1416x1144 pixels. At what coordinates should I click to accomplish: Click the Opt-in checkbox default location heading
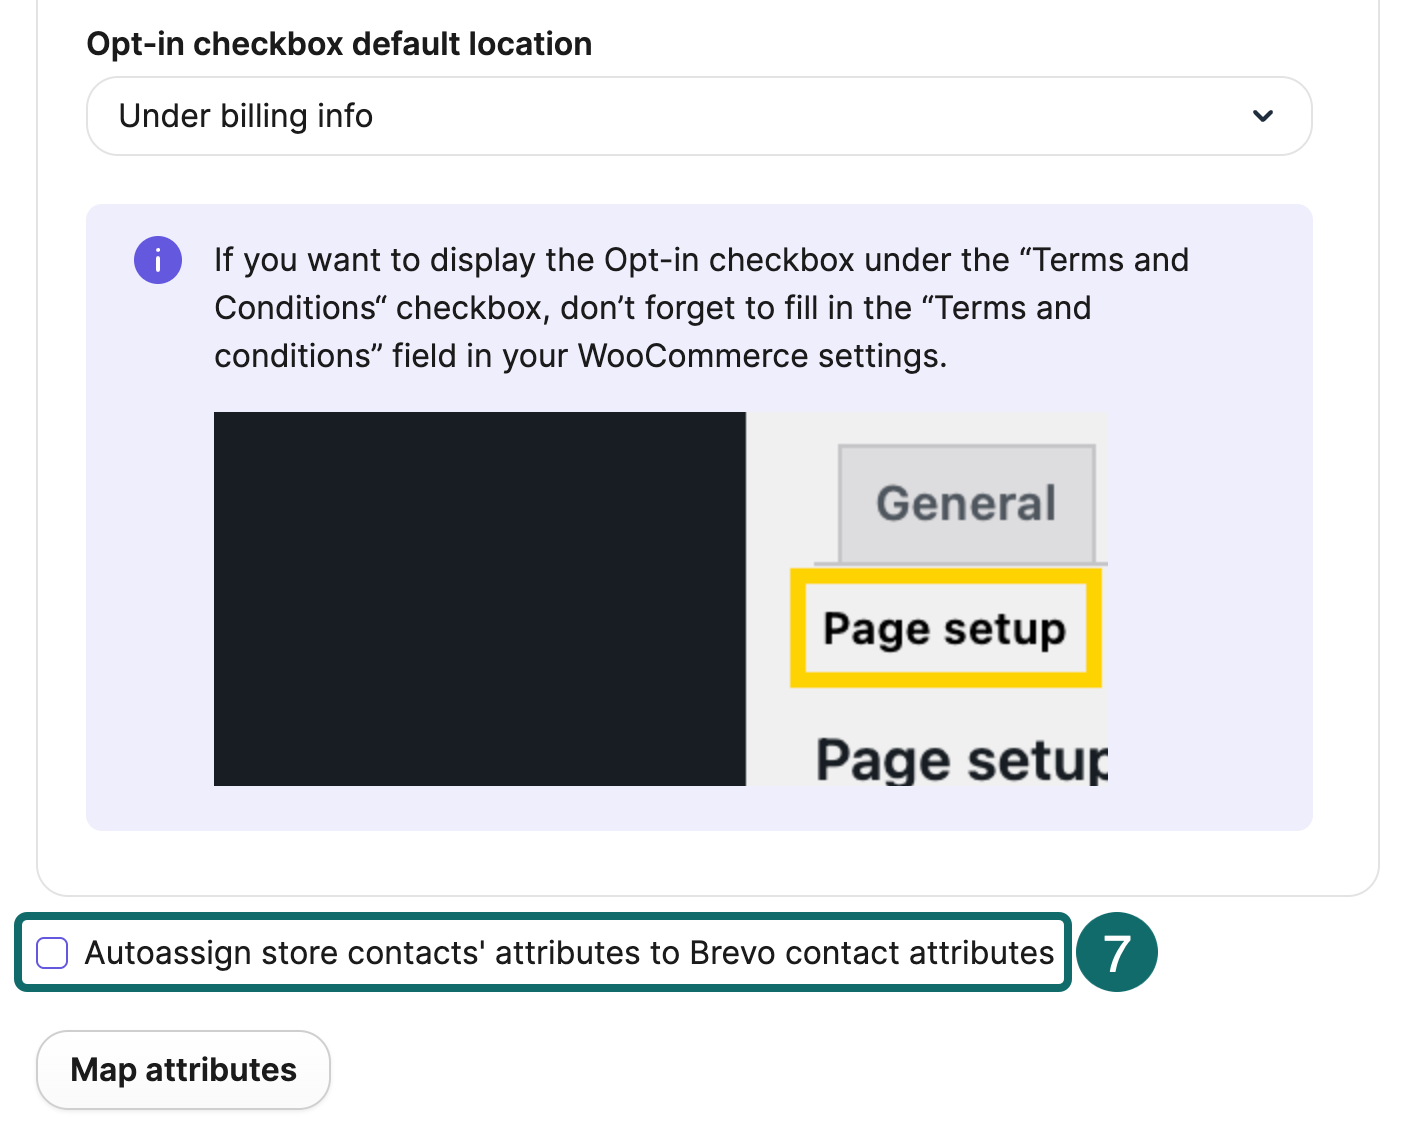pyautogui.click(x=339, y=43)
